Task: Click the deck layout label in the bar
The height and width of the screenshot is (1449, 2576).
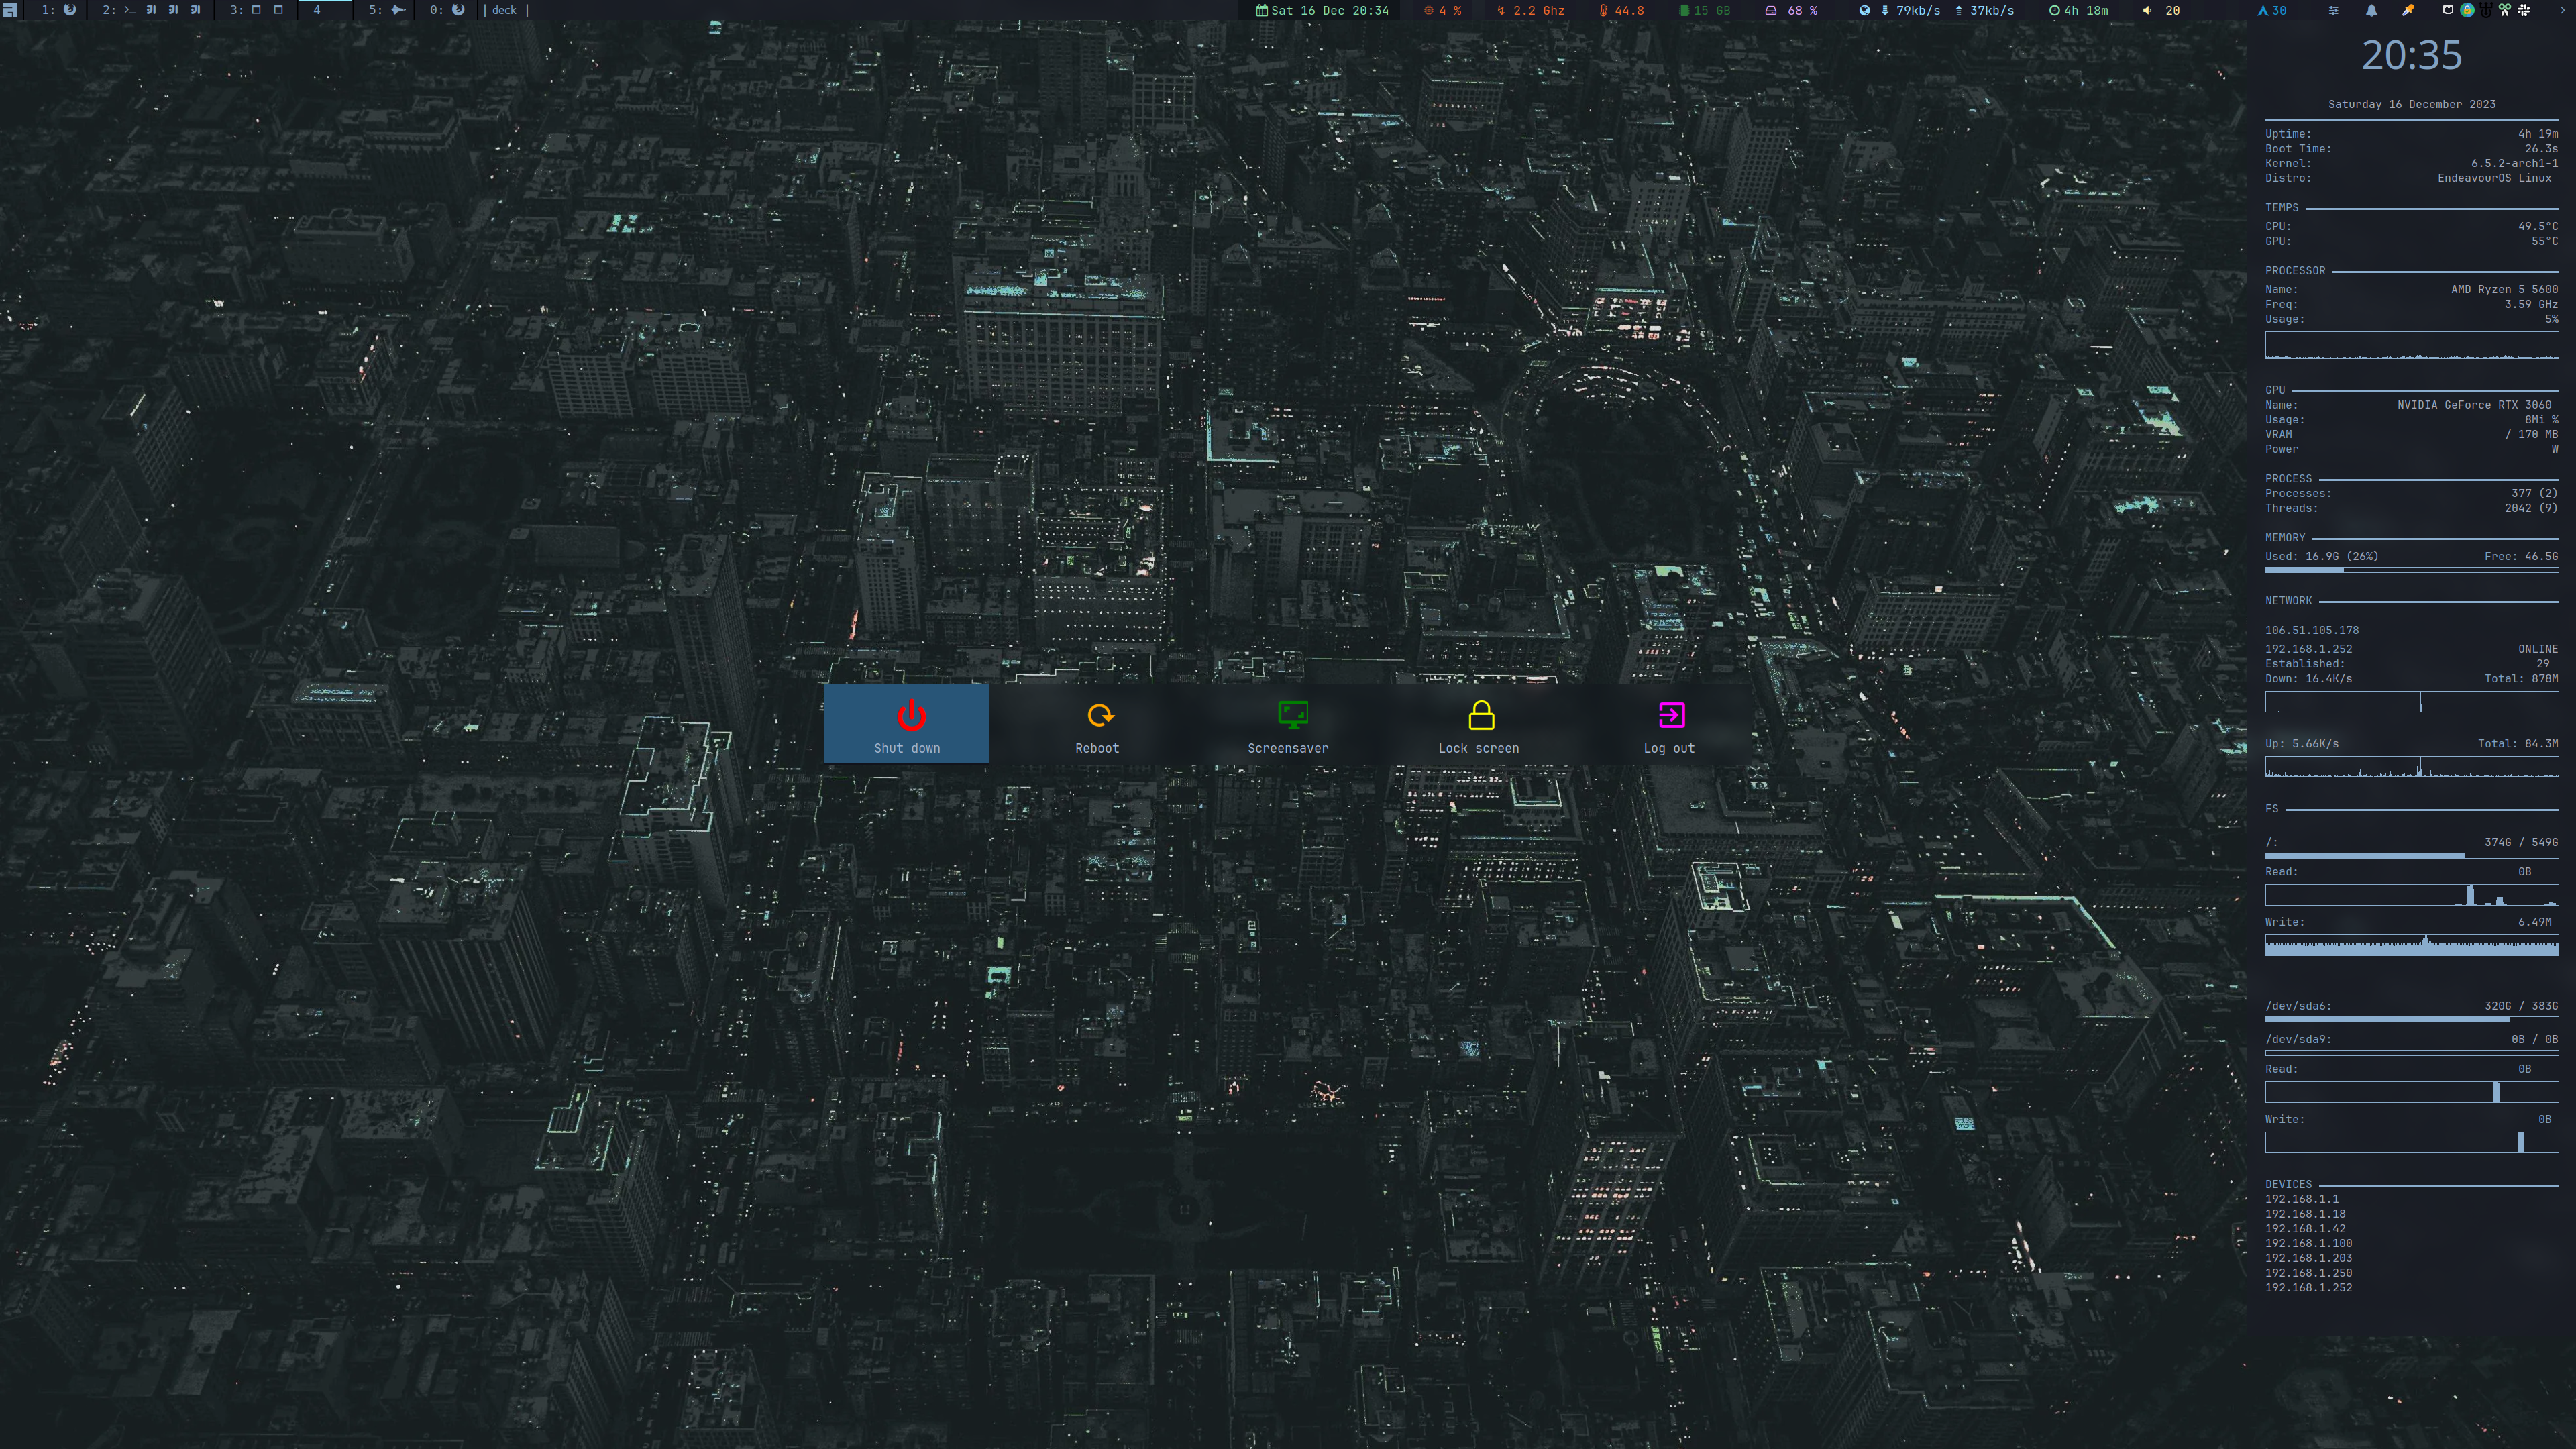Action: [x=504, y=10]
